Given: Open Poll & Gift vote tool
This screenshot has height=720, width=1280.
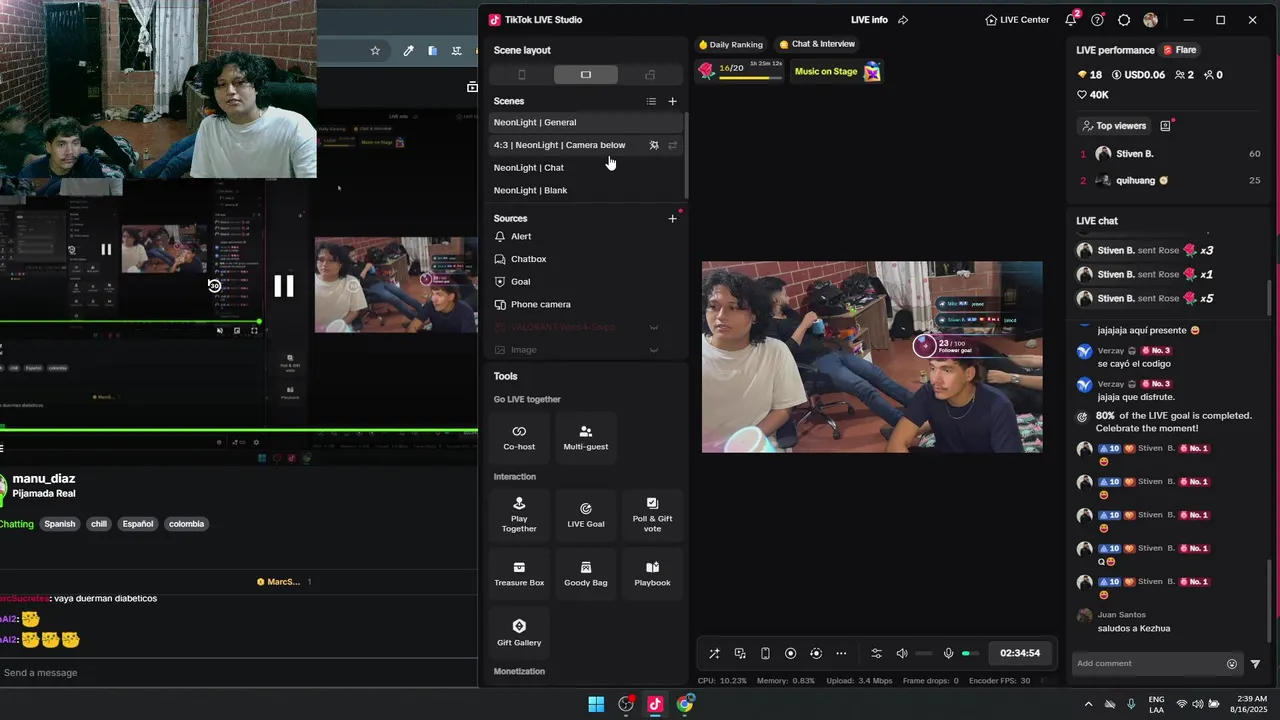Looking at the screenshot, I should (652, 515).
